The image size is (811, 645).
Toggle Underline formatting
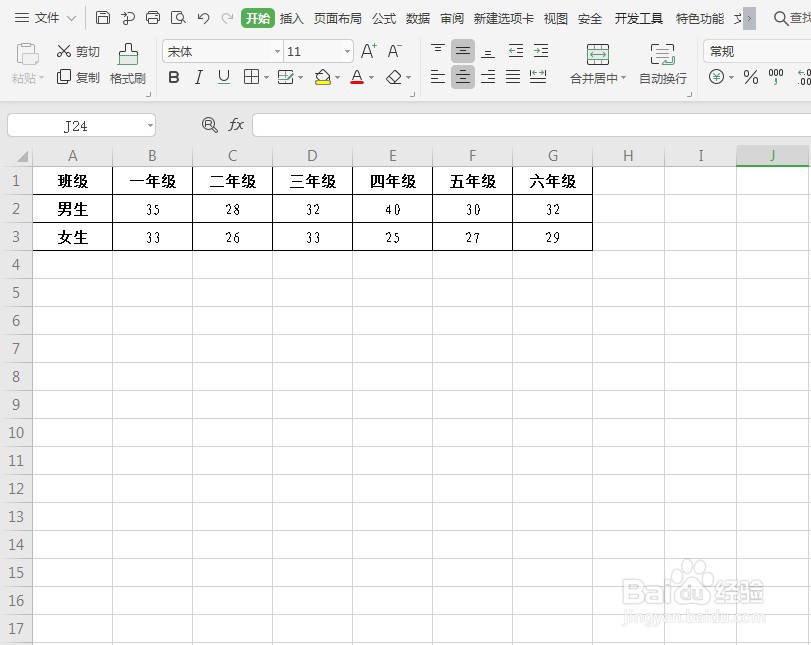223,78
